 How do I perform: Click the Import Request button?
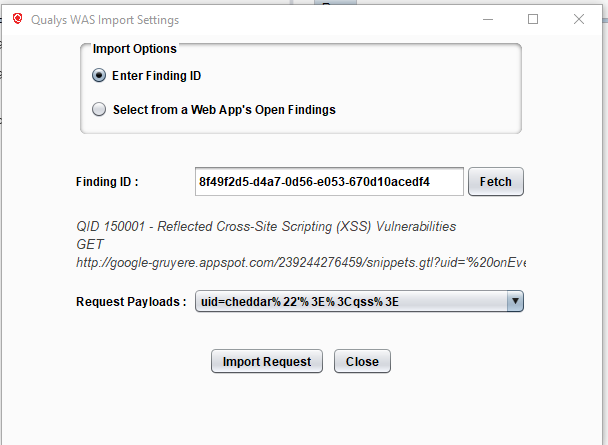267,361
